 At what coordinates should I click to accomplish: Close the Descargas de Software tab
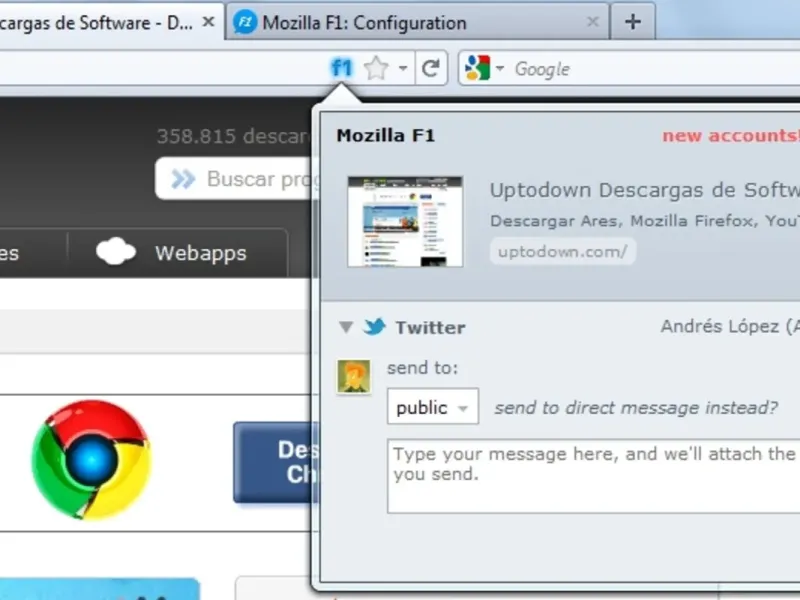208,22
